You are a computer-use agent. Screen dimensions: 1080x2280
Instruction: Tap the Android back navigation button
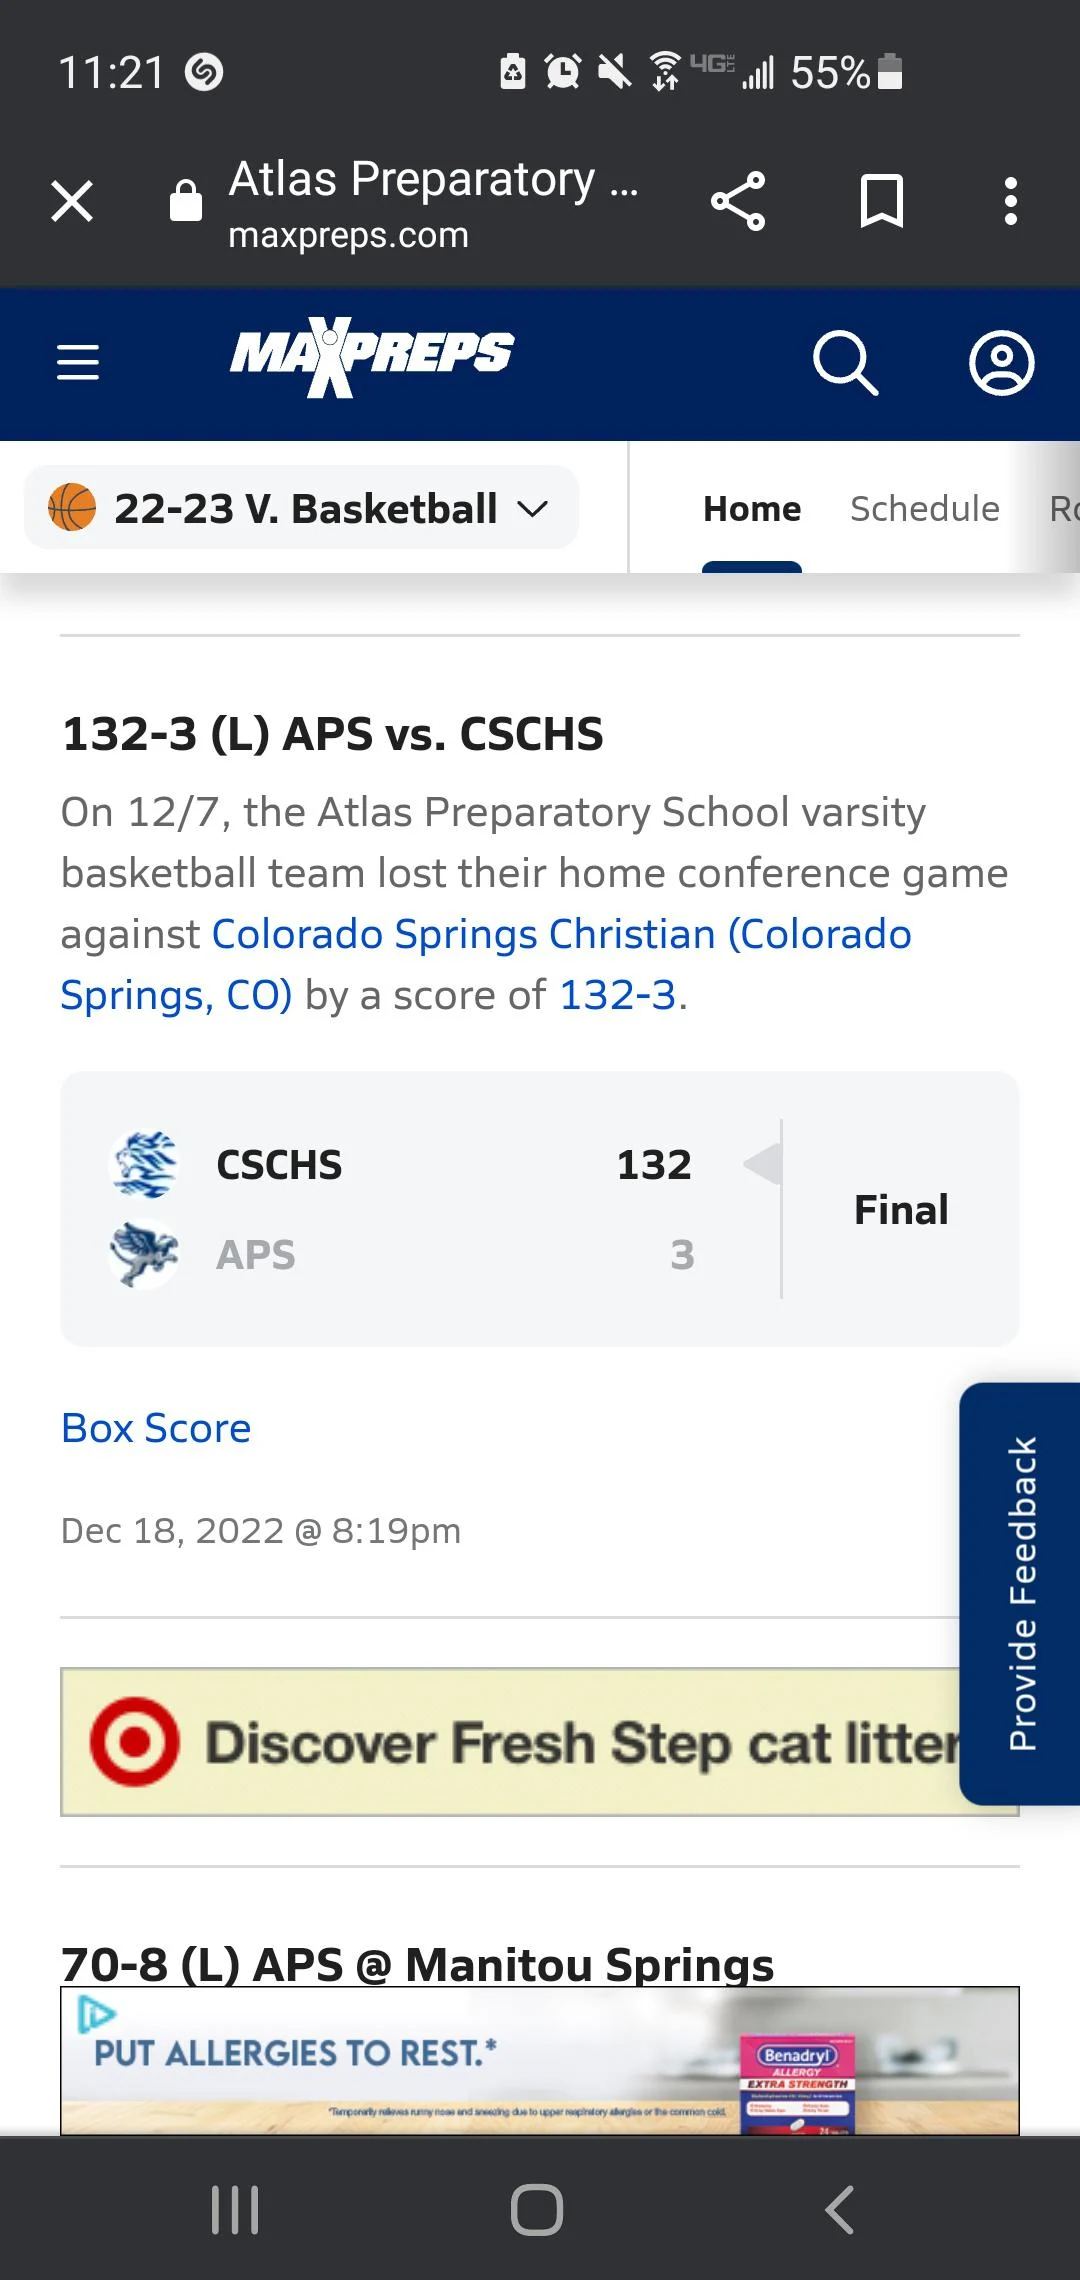[840, 2210]
